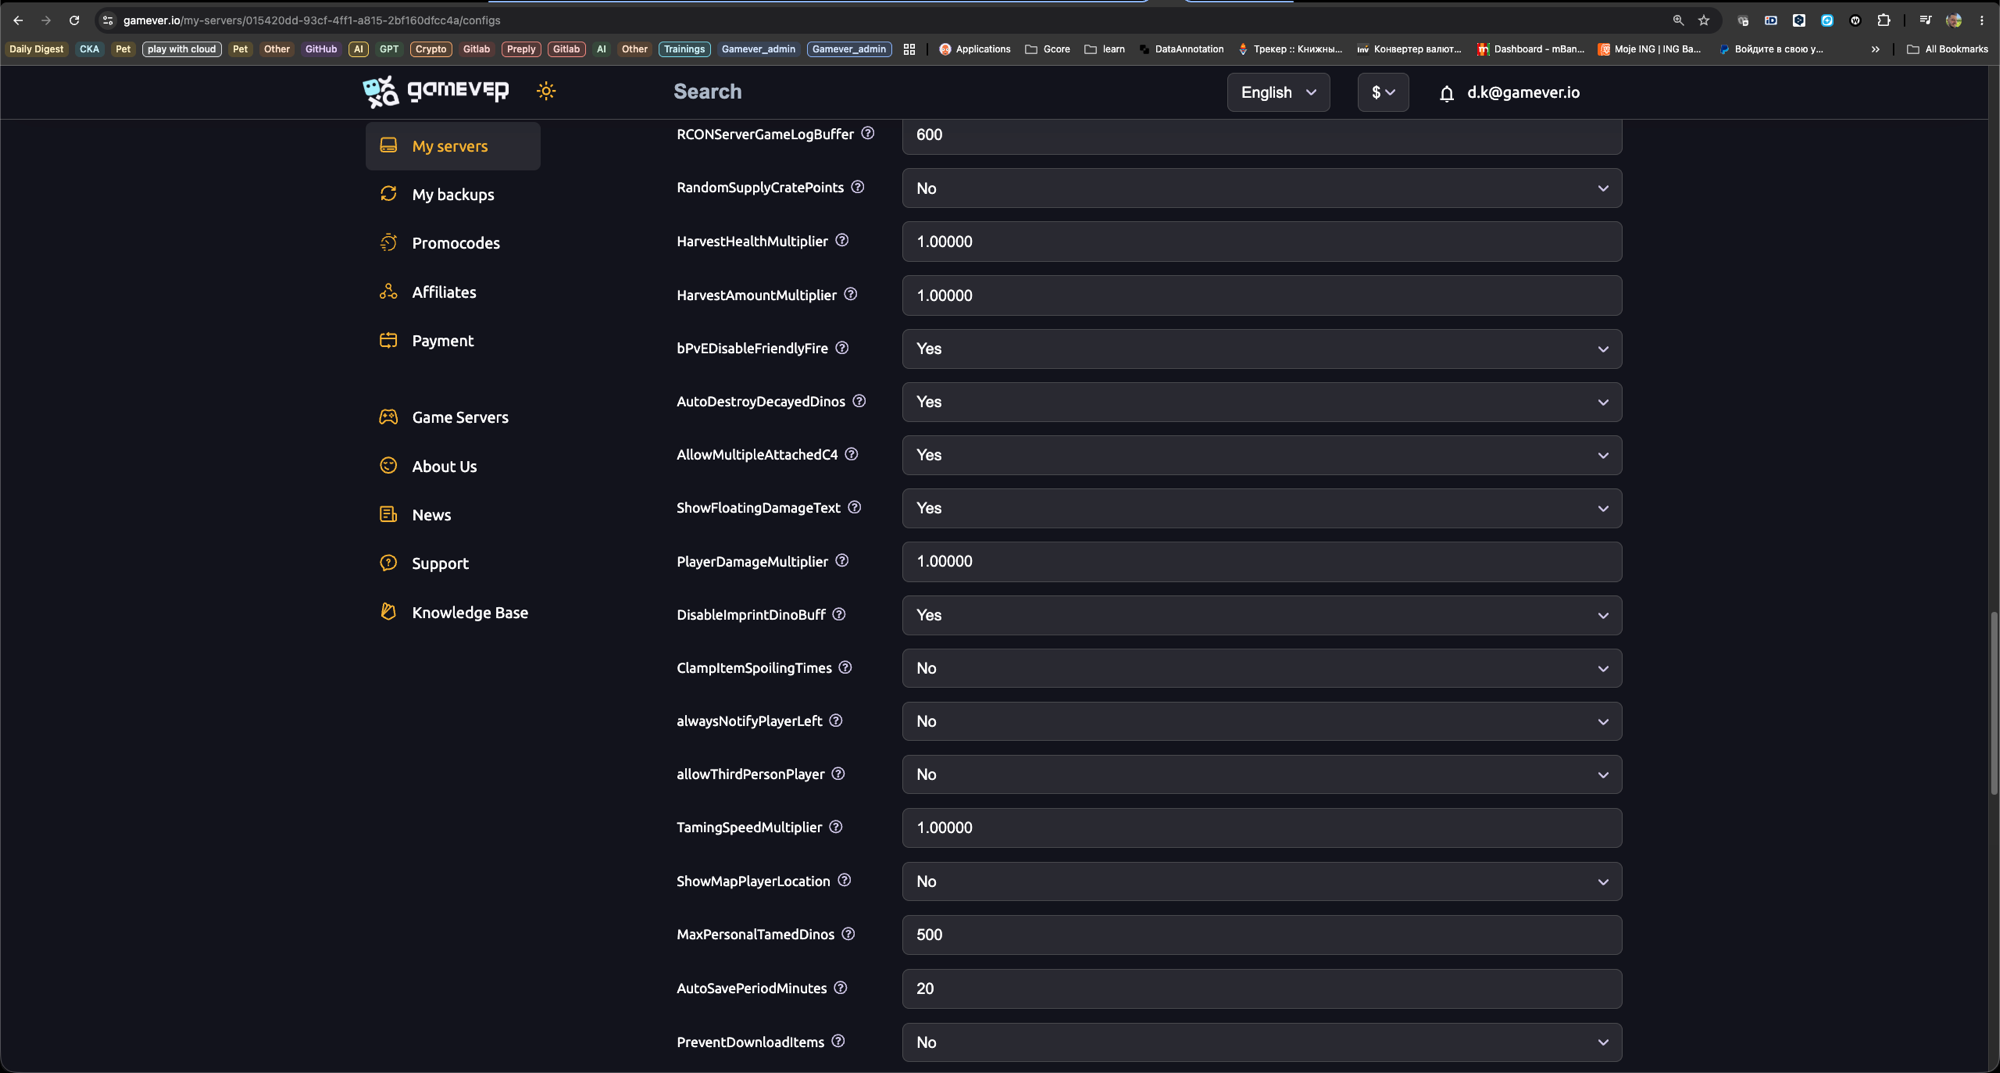Open My servers in sidebar
Image resolution: width=2000 pixels, height=1073 pixels.
point(453,146)
